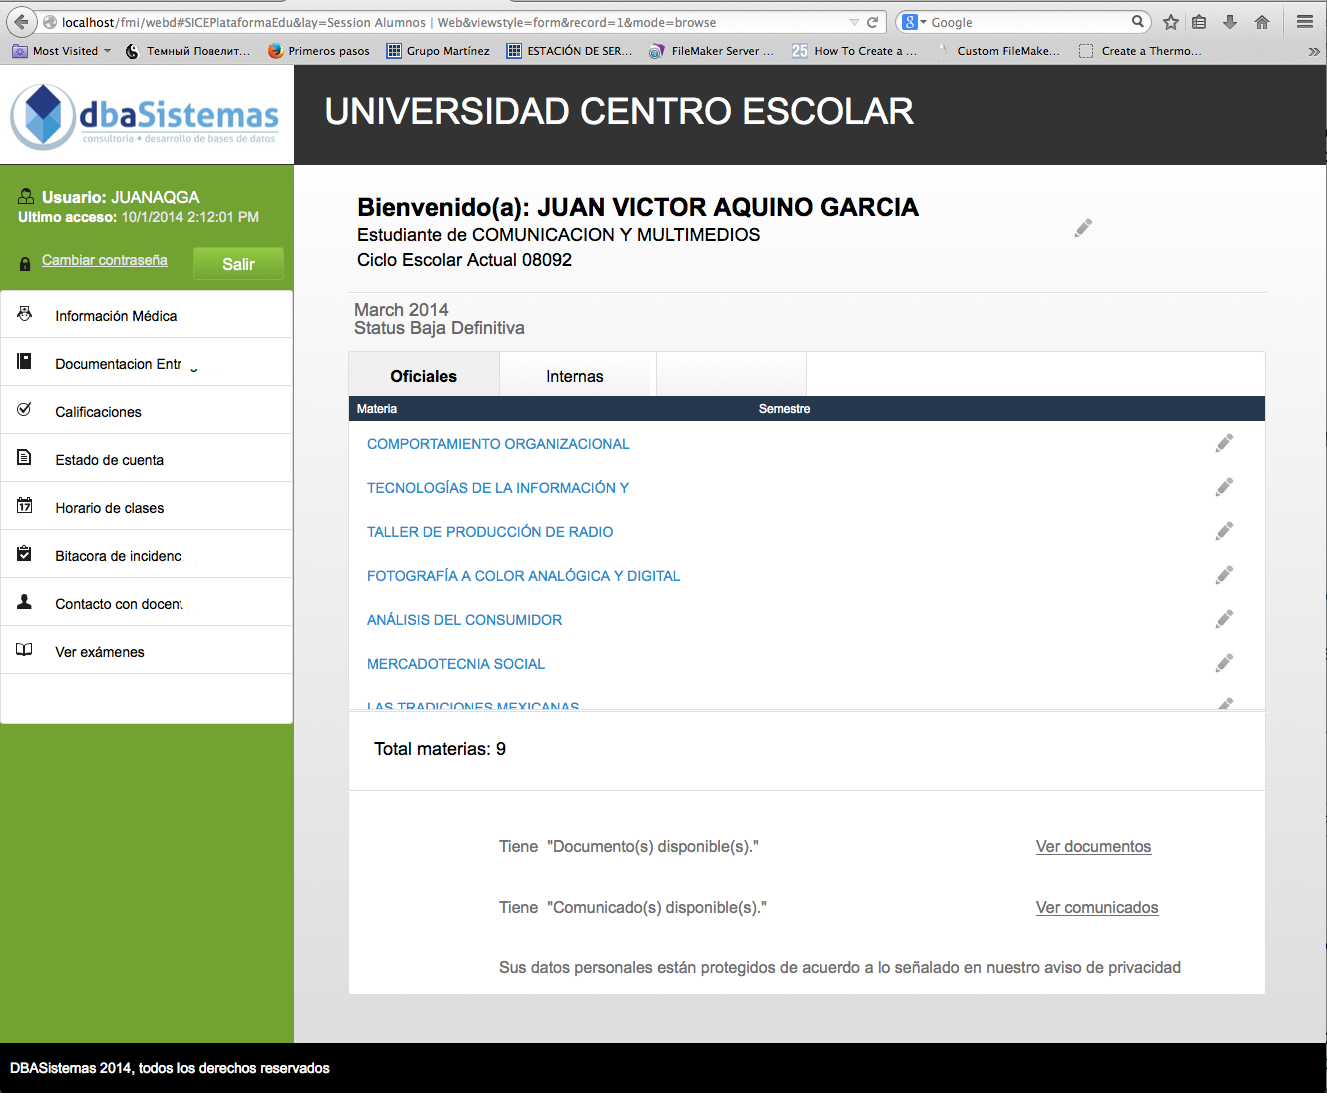Image resolution: width=1327 pixels, height=1093 pixels.
Task: Select the Oficiales tab
Action: [423, 376]
